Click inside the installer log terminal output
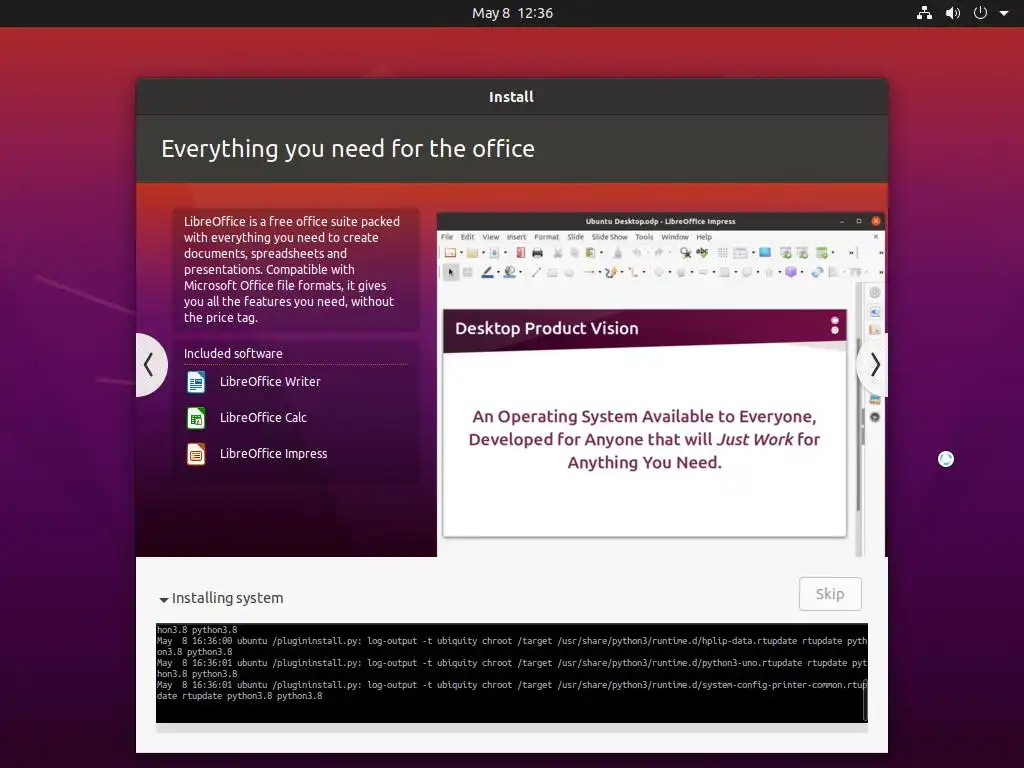 511,673
